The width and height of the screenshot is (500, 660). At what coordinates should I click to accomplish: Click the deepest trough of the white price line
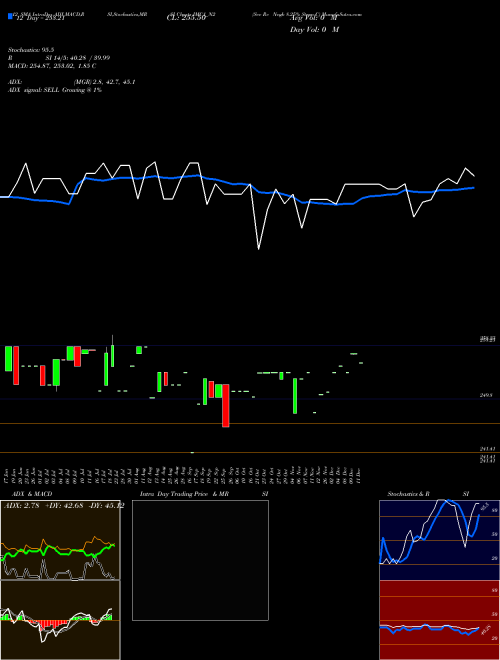[258, 249]
